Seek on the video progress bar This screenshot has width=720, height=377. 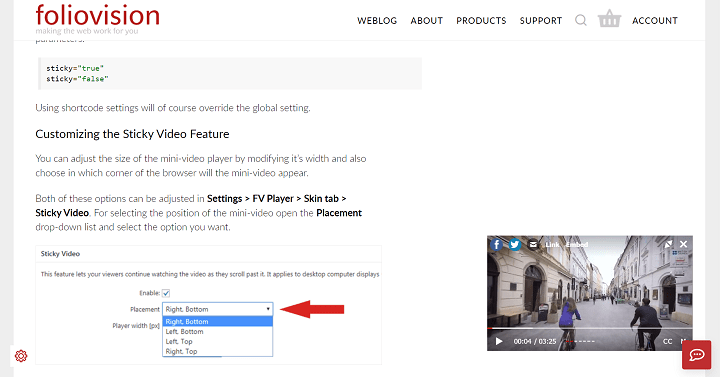click(590, 328)
